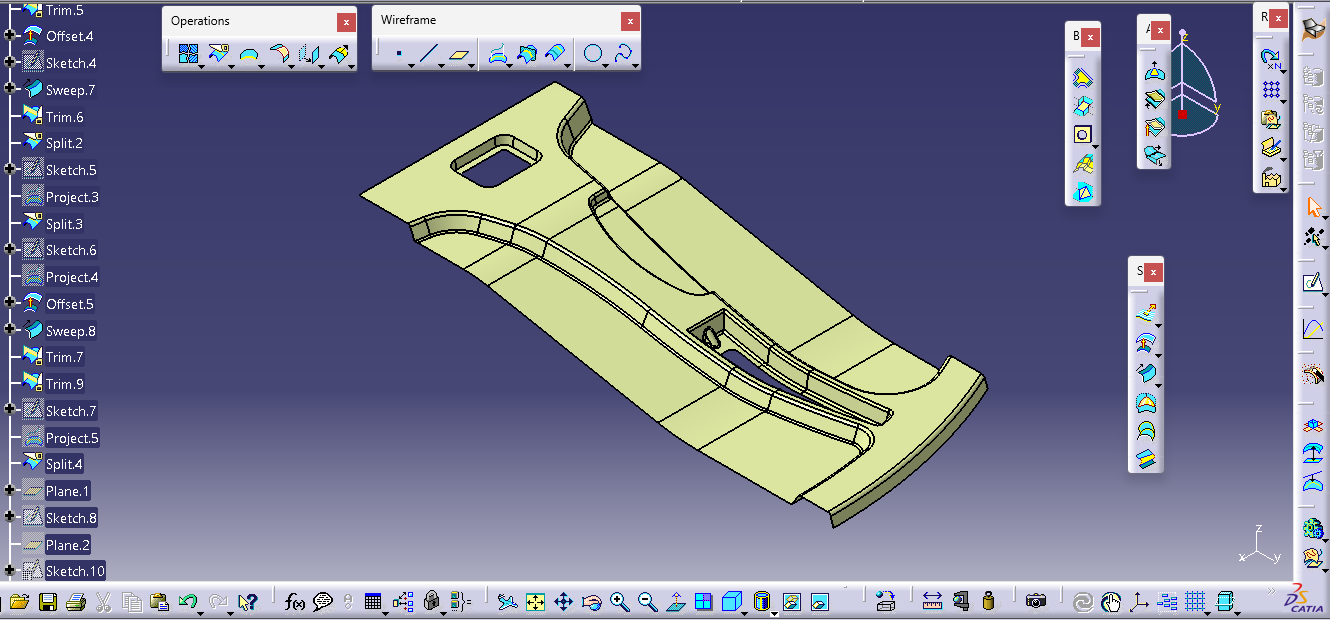Click the Undo arrow icon

[187, 602]
